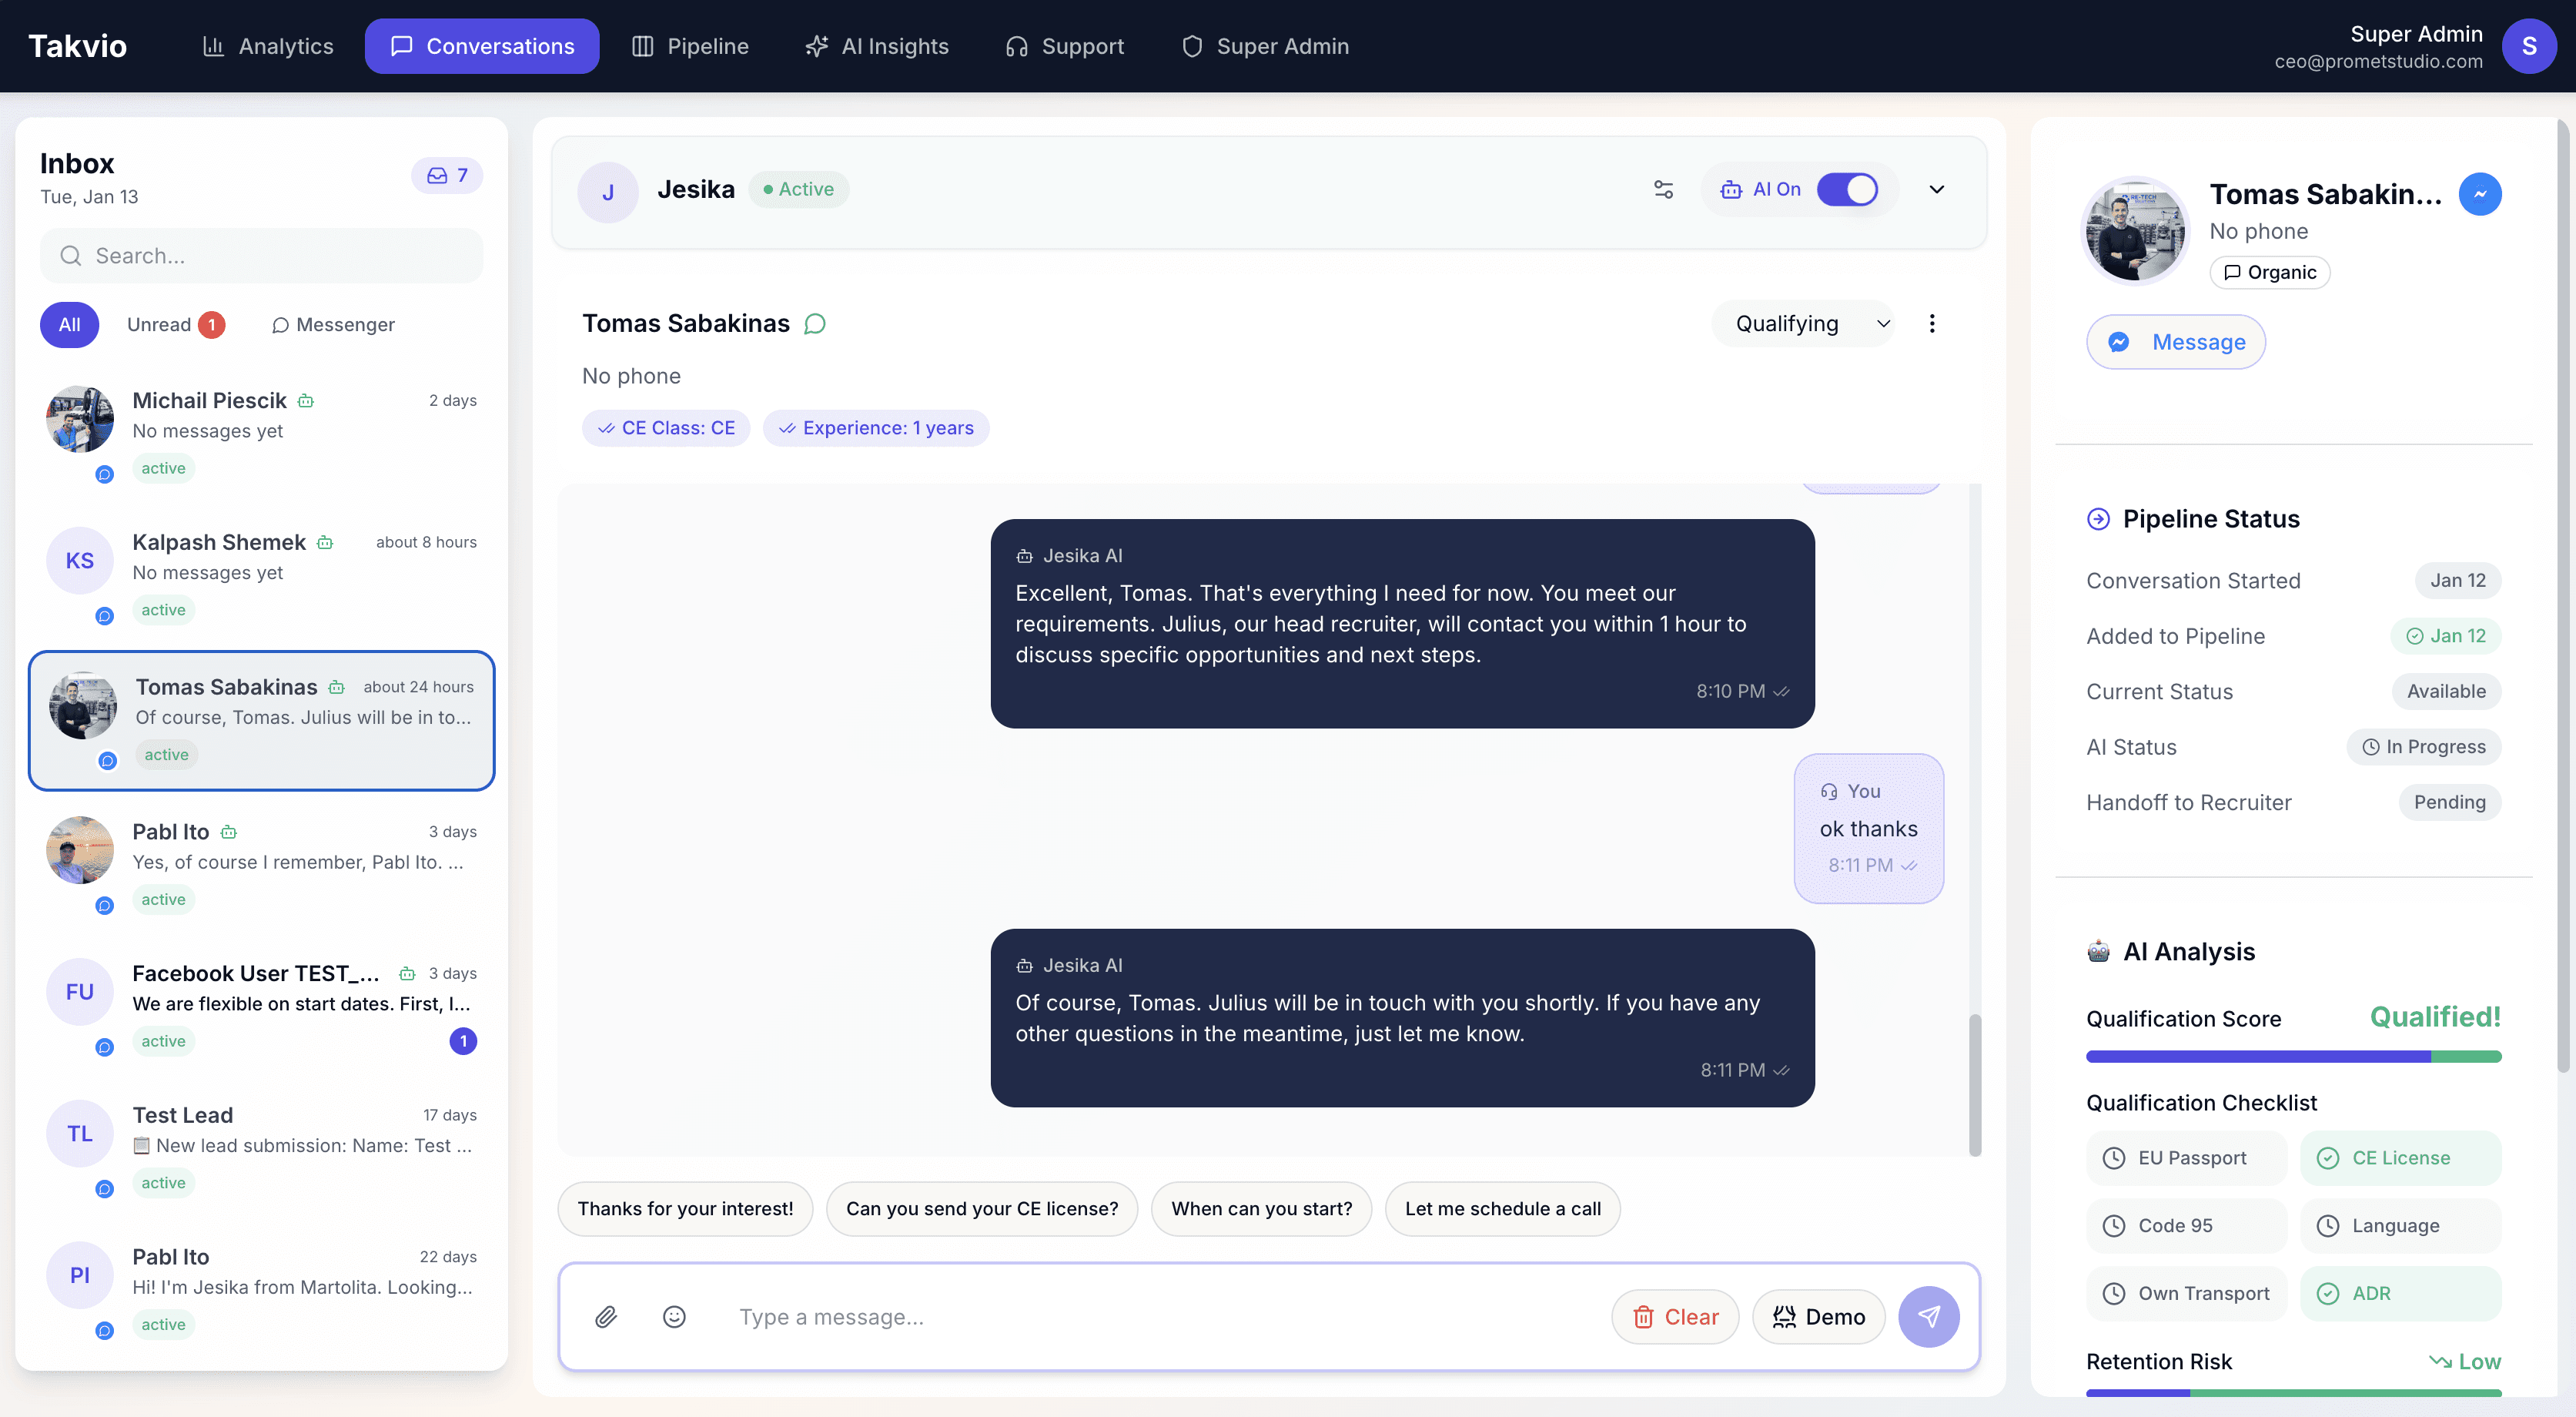The height and width of the screenshot is (1417, 2576).
Task: Open the three-dot options menu near Qualifying
Action: (1932, 323)
